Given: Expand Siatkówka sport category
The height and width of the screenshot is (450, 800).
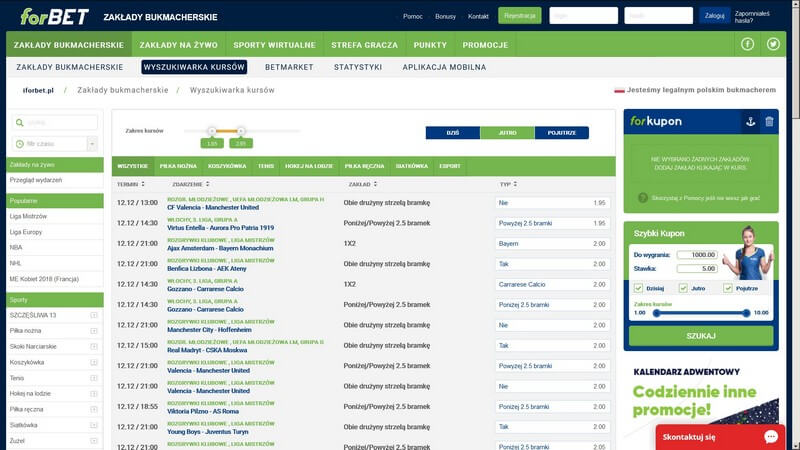Looking at the screenshot, I should [94, 425].
